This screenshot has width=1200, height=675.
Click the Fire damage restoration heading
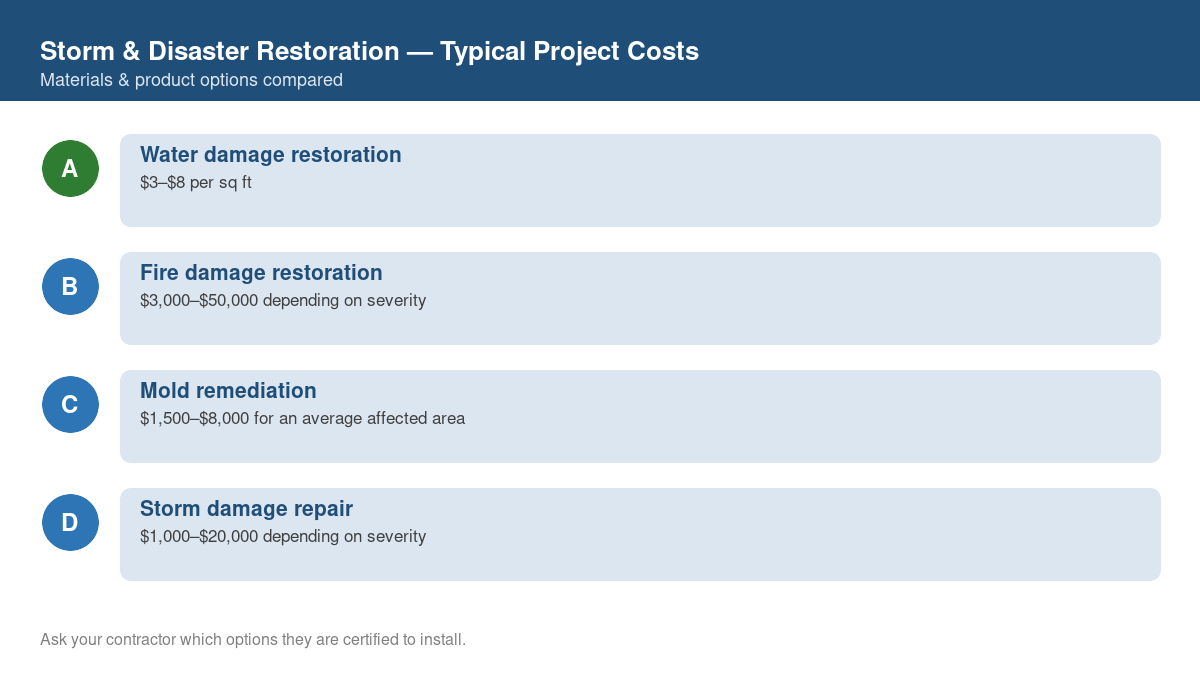point(261,273)
